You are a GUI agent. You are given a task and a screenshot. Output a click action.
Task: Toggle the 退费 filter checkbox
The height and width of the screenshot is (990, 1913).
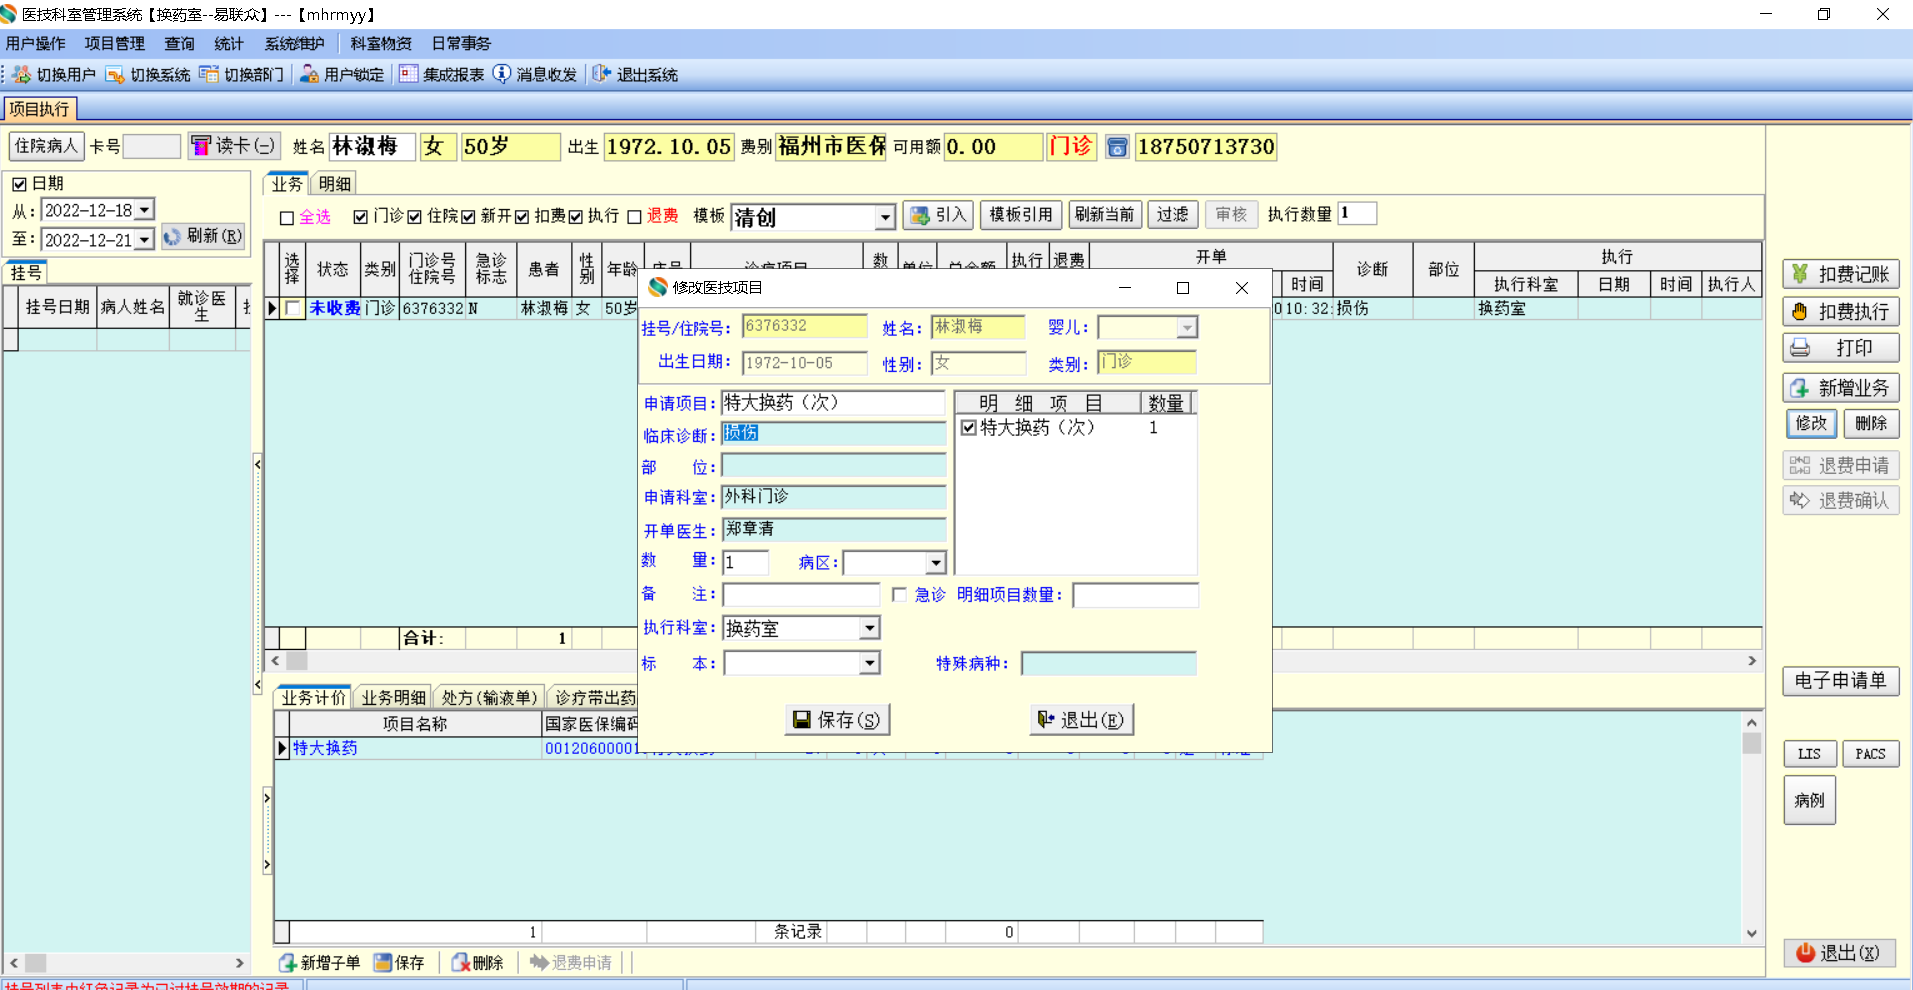point(634,217)
